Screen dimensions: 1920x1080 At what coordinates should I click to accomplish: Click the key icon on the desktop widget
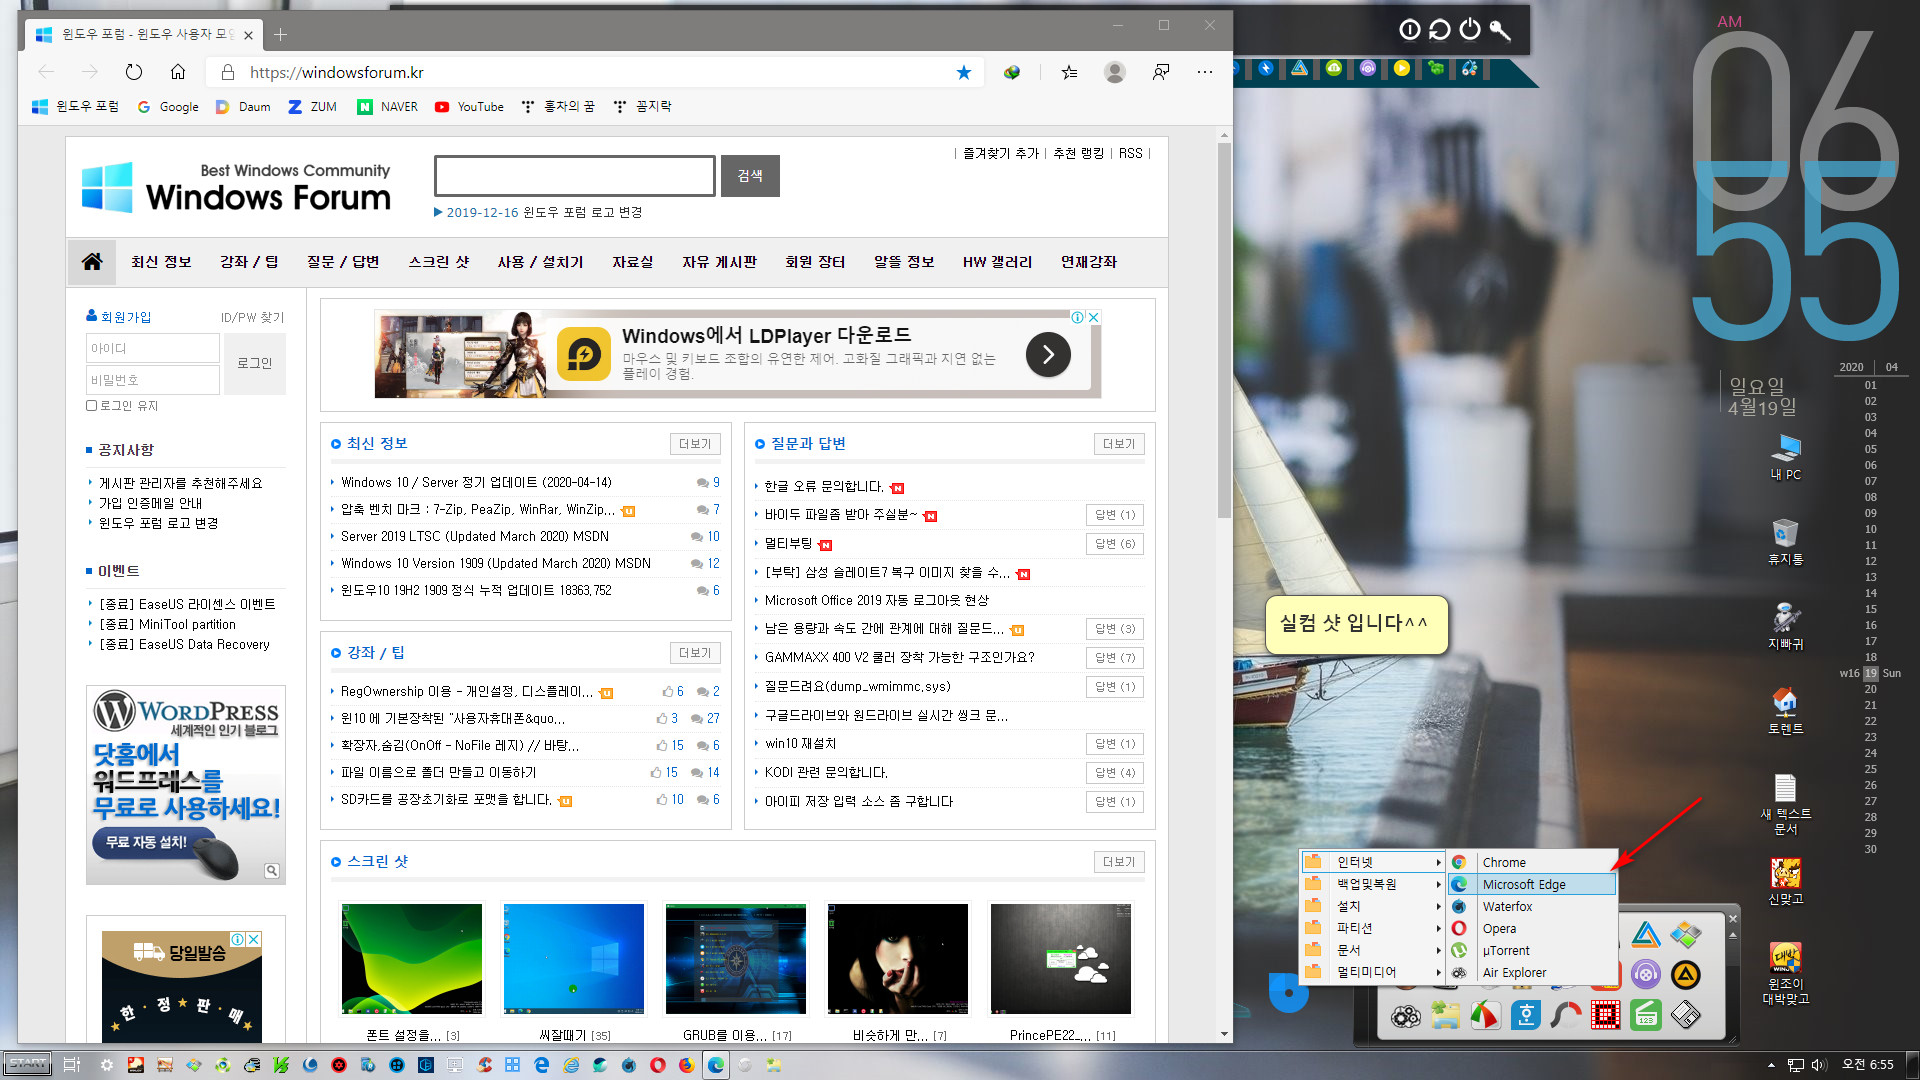[x=1500, y=29]
